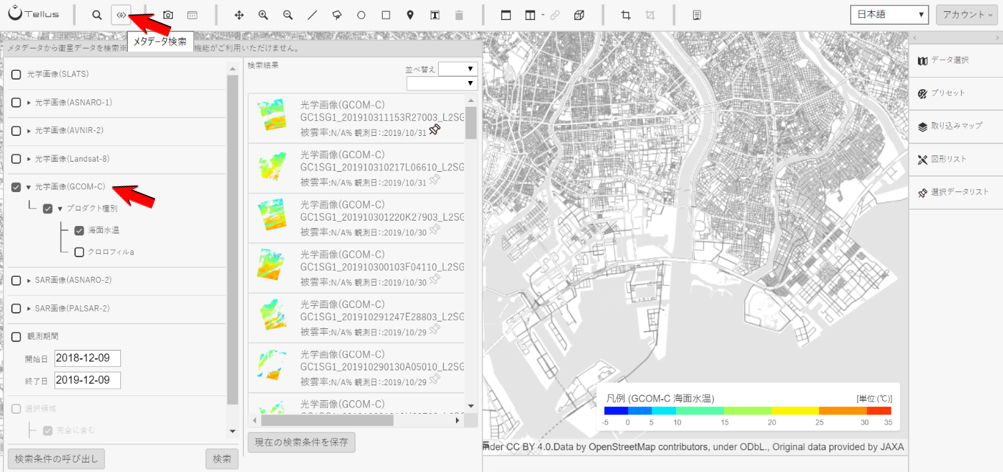Image resolution: width=1003 pixels, height=472 pixels.
Task: Select the crop region tool
Action: pos(626,15)
